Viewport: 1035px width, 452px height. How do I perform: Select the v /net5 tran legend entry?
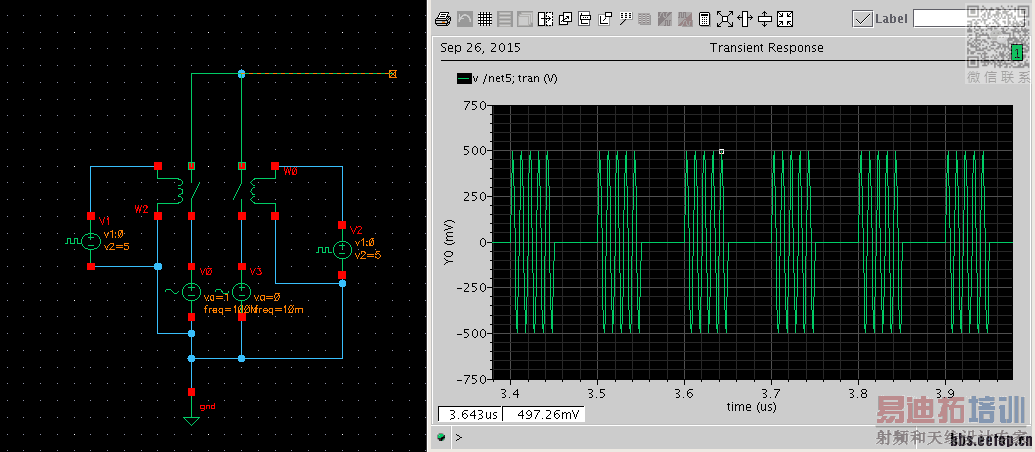pyautogui.click(x=506, y=79)
